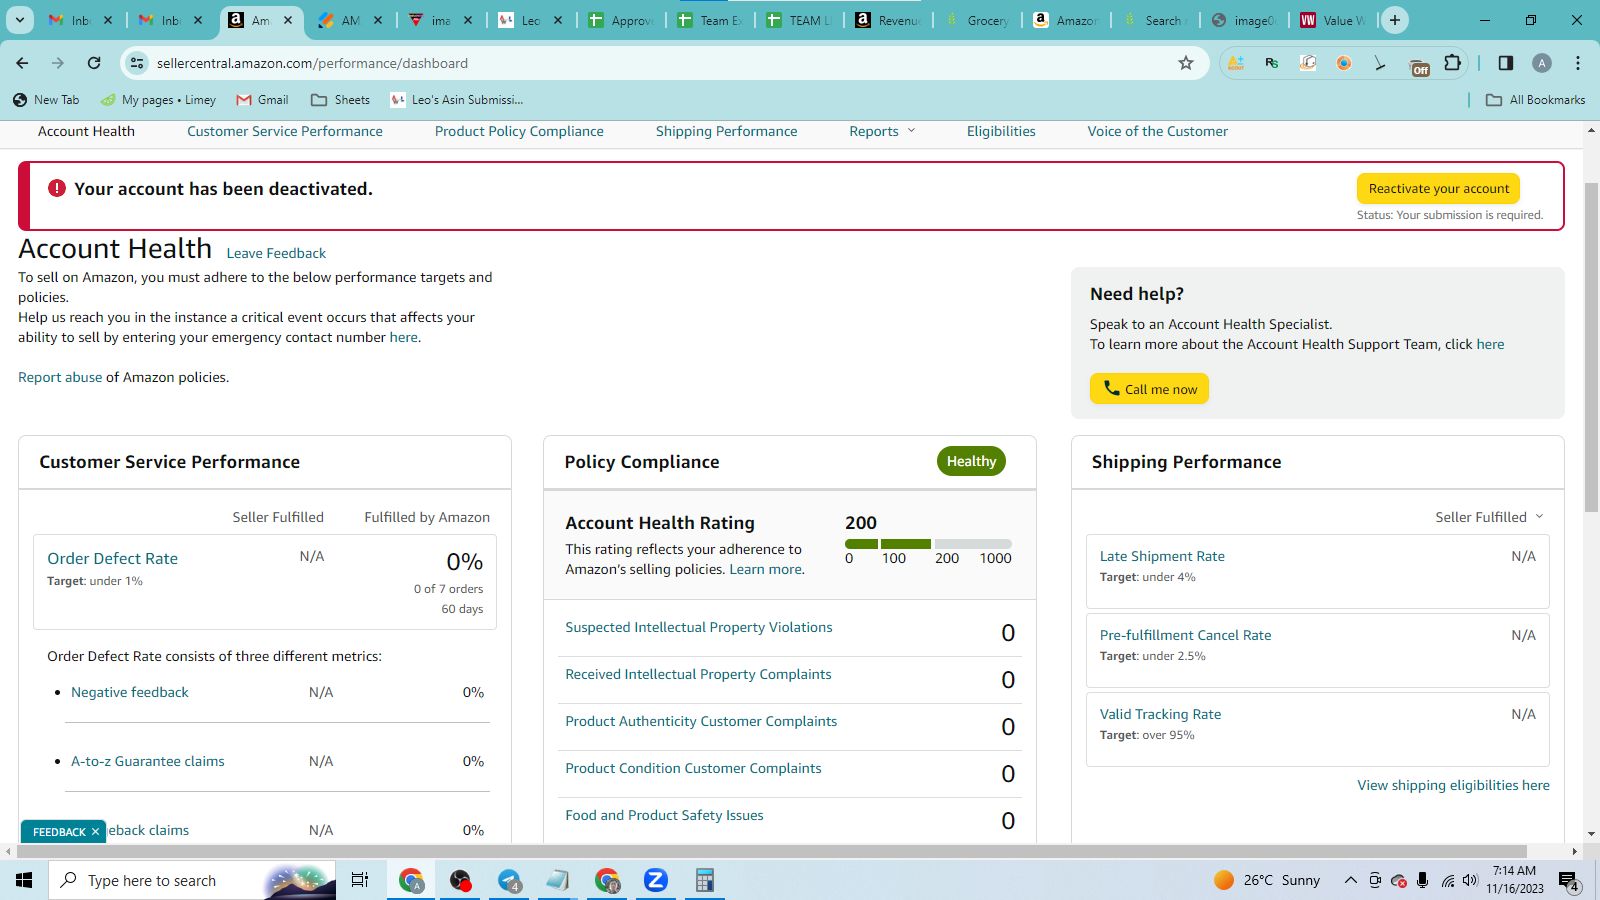Expand the Seller Fulfilled shipping dropdown
The height and width of the screenshot is (900, 1600).
[x=1490, y=517]
